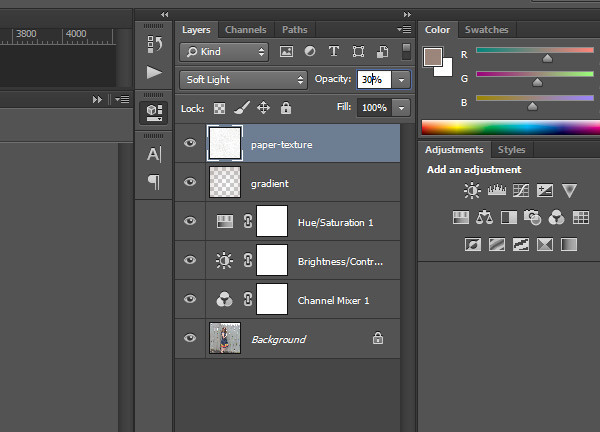The width and height of the screenshot is (600, 432).
Task: Hide the Background layer eye icon
Action: (190, 339)
